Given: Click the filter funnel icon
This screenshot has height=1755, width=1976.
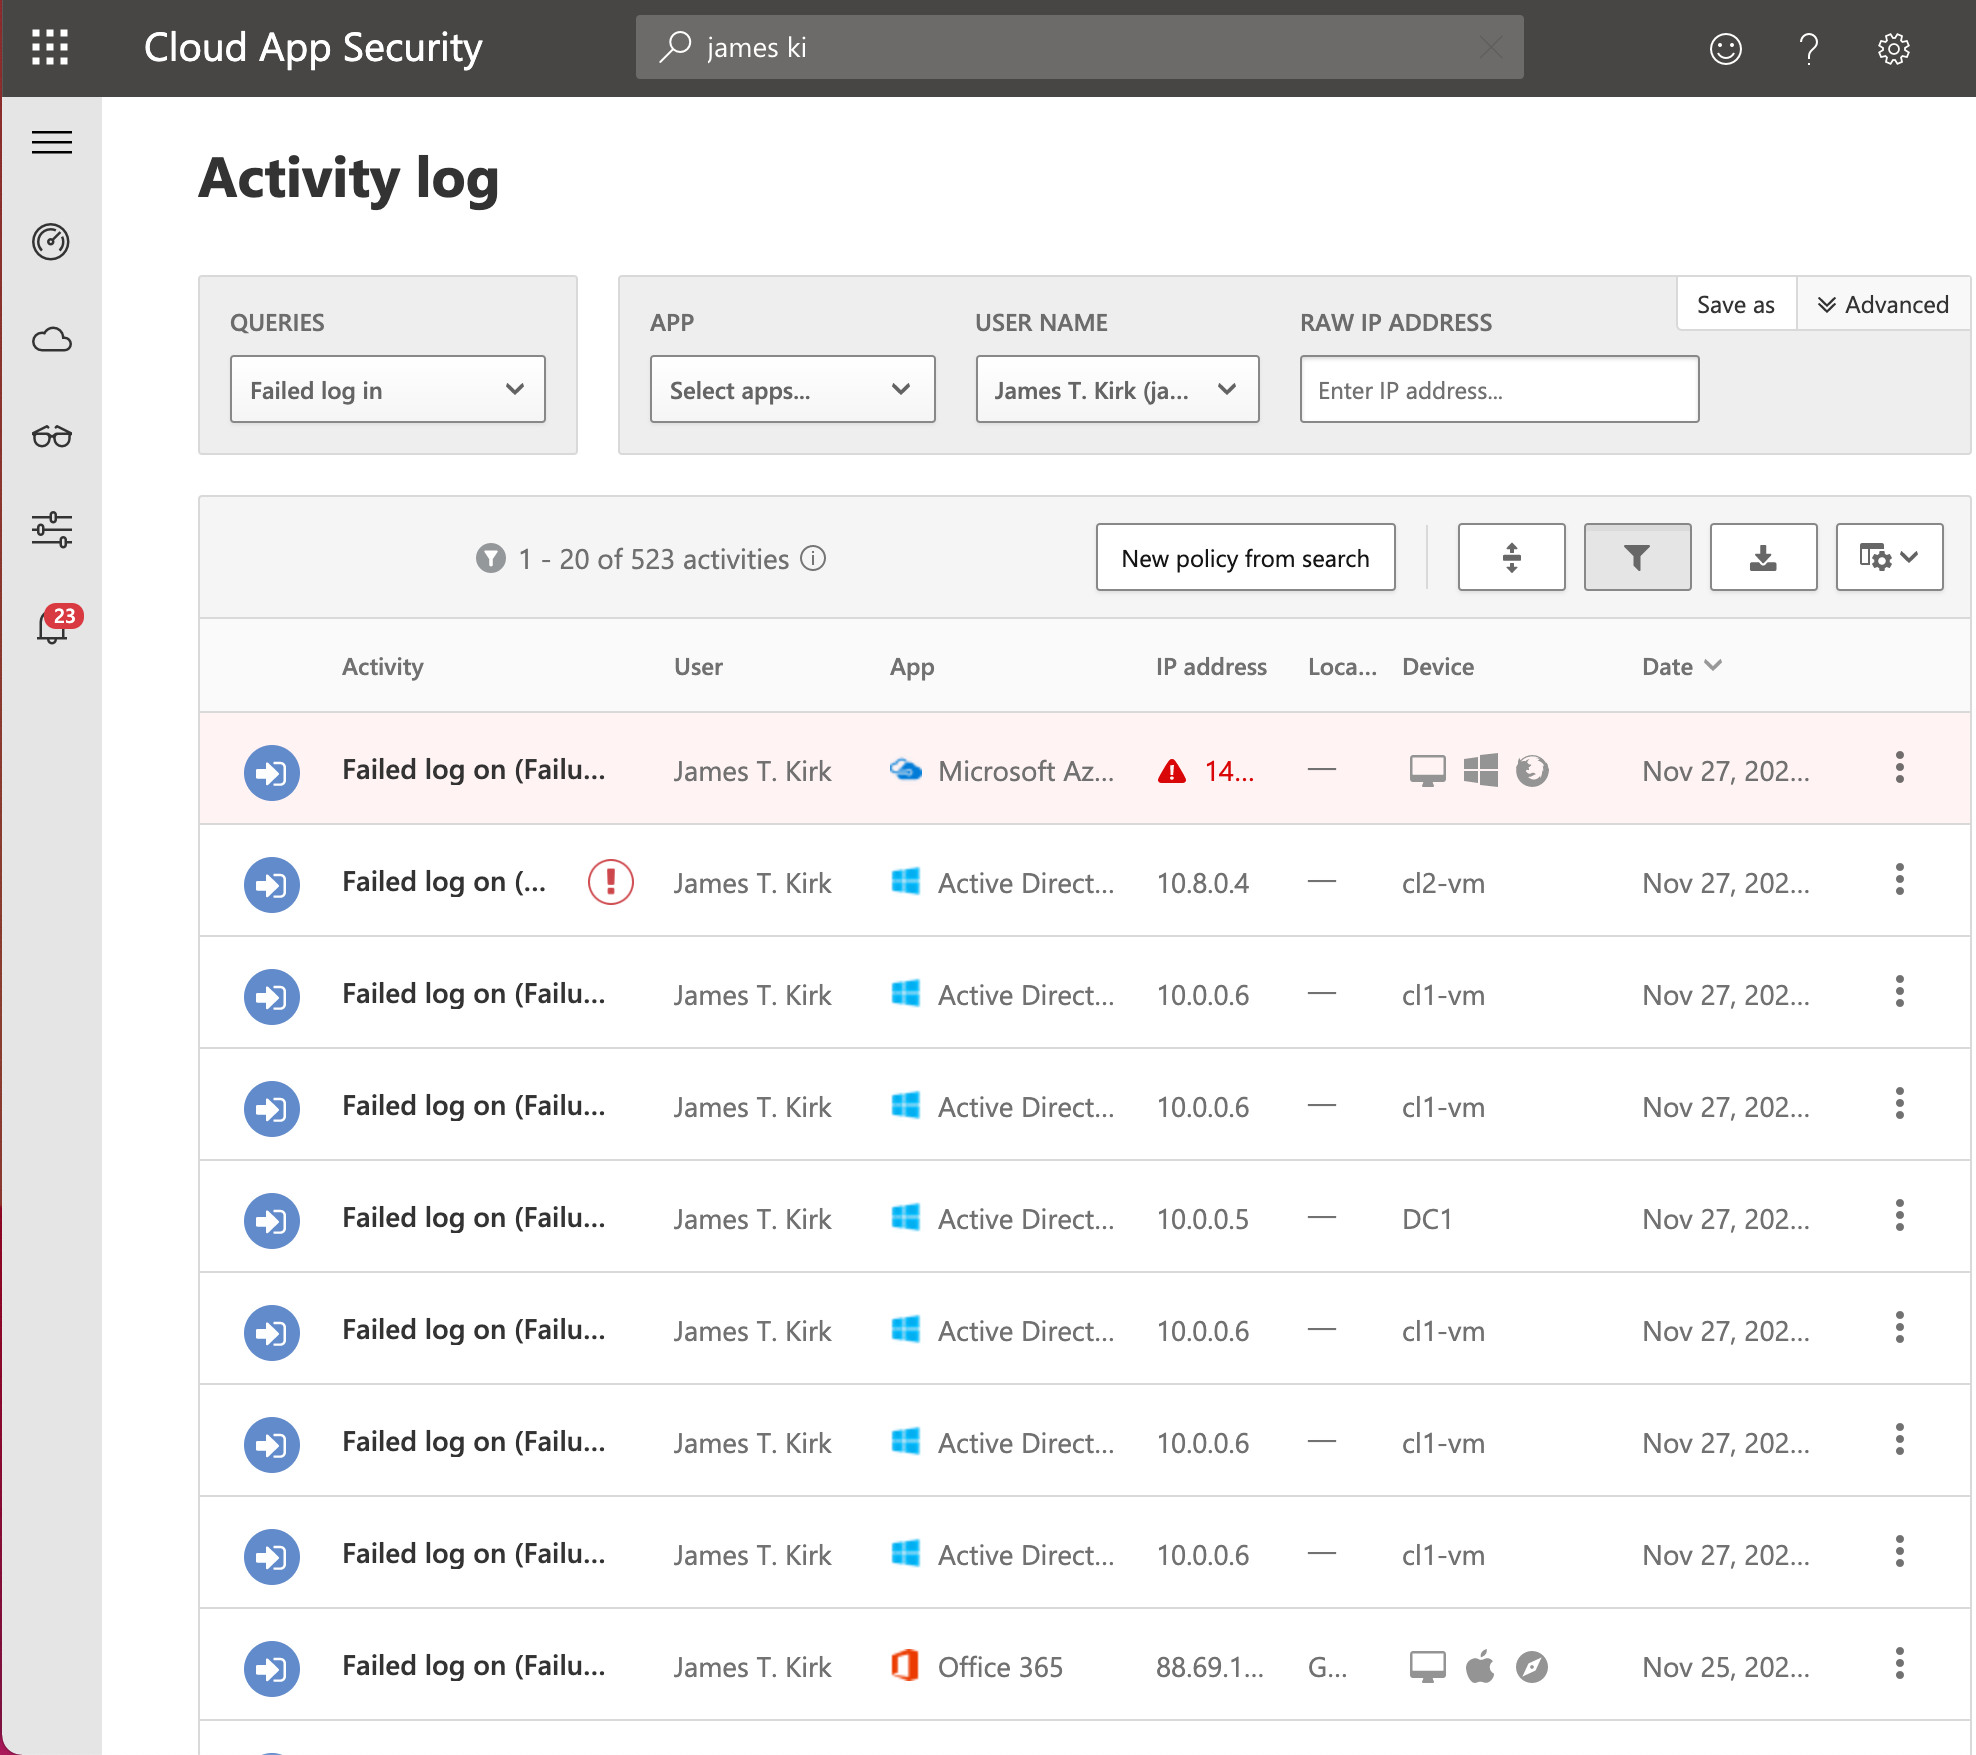Looking at the screenshot, I should pyautogui.click(x=1634, y=557).
